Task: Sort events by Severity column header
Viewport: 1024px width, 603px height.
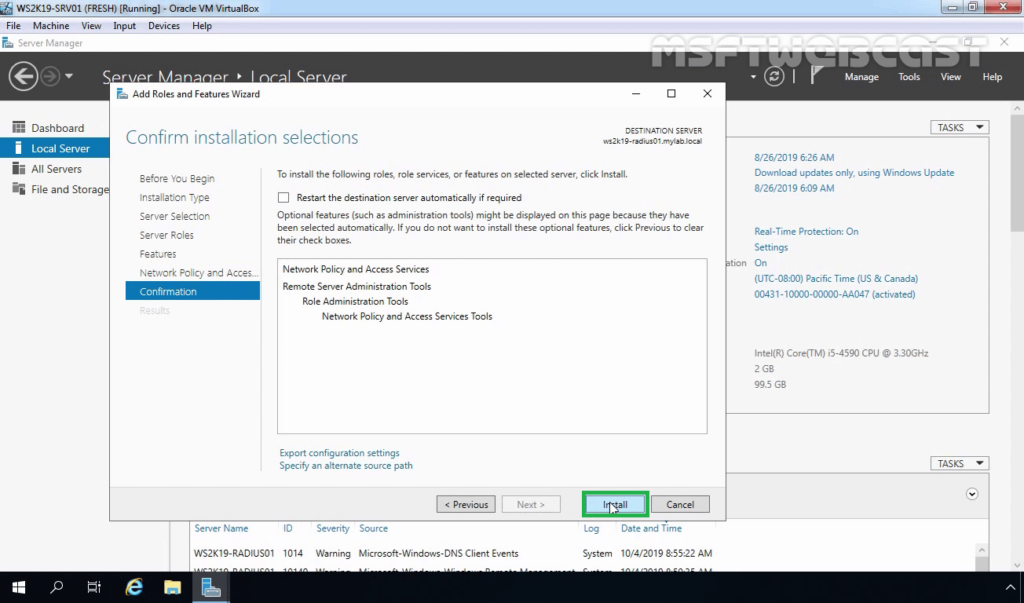Action: click(x=332, y=528)
